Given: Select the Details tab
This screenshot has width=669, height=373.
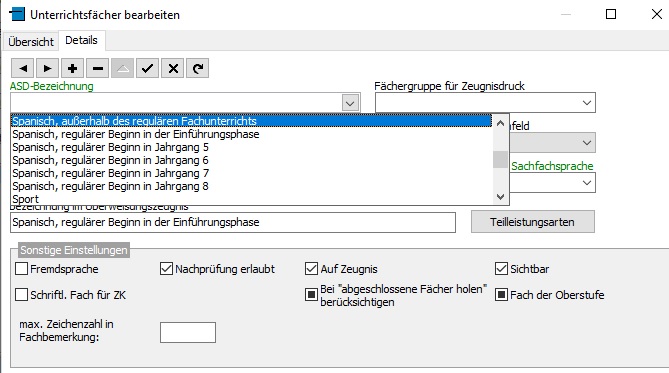Looking at the screenshot, I should tap(81, 41).
